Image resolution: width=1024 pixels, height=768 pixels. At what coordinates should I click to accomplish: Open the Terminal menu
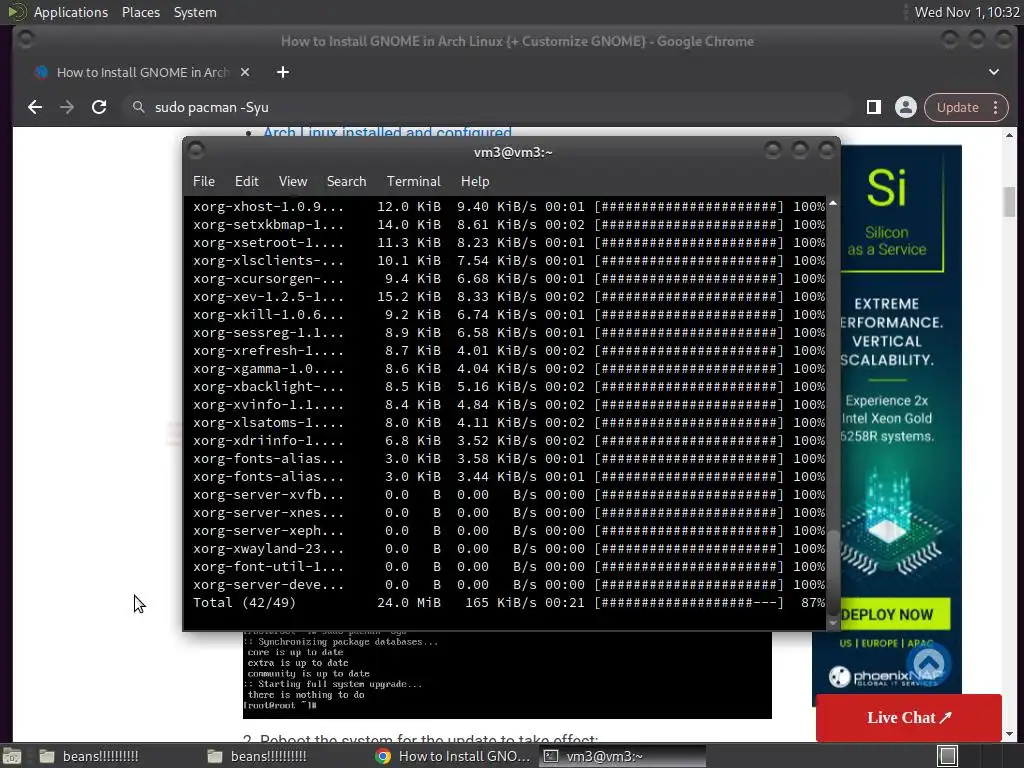click(413, 181)
